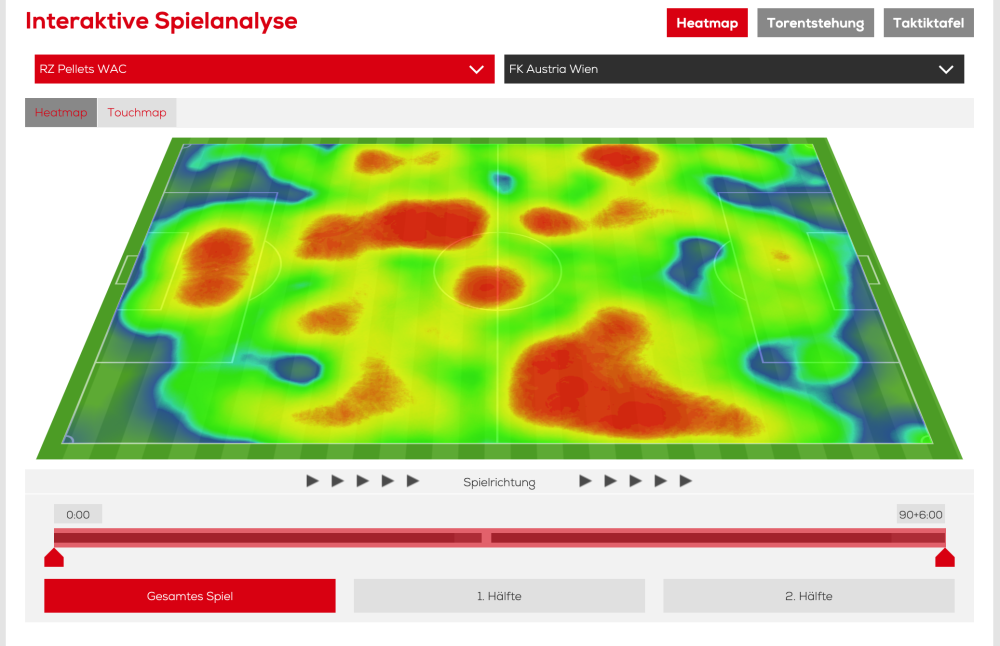Click the end handle of the time slider
This screenshot has width=1000, height=646.
tap(944, 558)
